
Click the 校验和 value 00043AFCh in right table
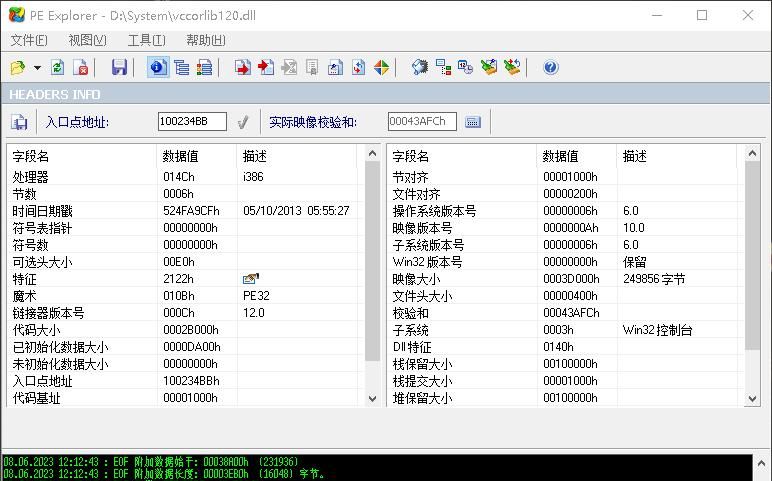(x=571, y=313)
